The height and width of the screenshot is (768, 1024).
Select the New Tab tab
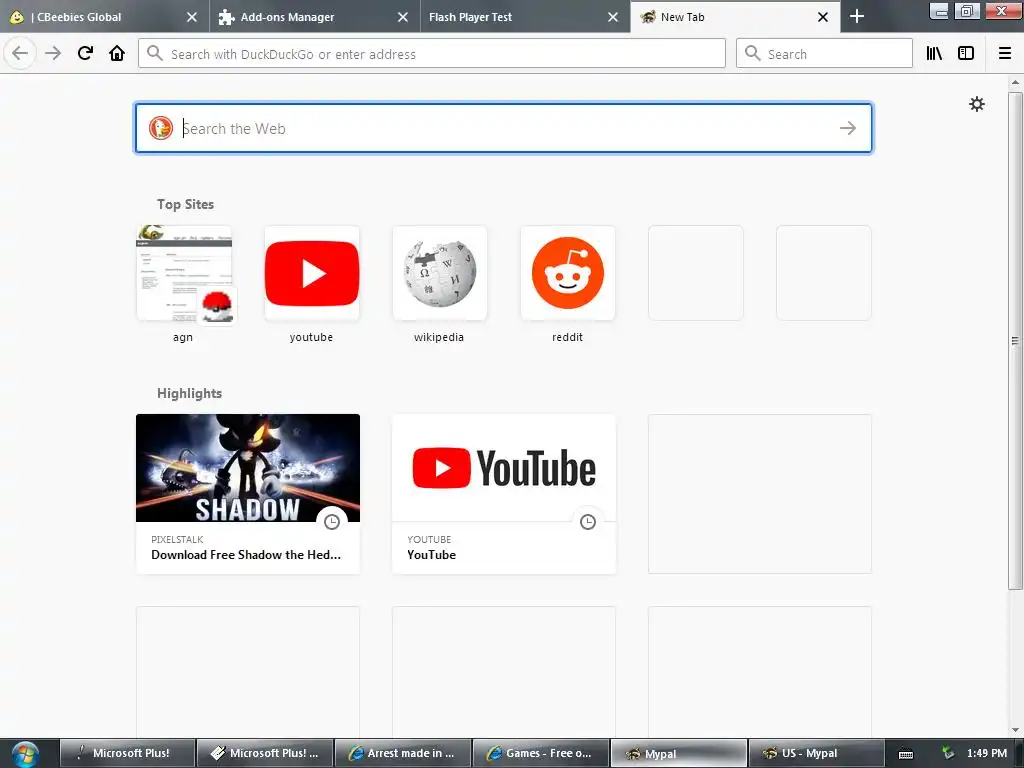(x=735, y=17)
